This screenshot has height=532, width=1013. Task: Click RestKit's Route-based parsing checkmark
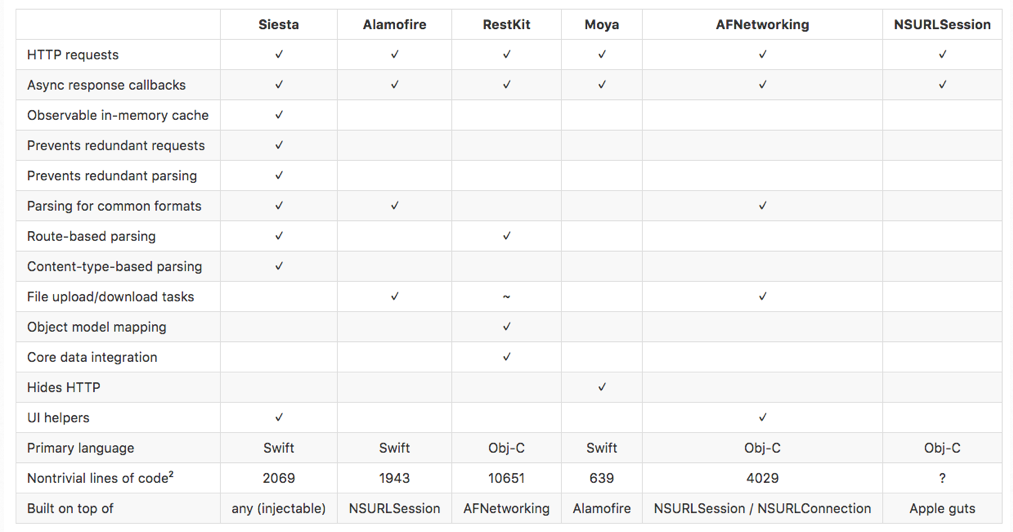tap(507, 236)
